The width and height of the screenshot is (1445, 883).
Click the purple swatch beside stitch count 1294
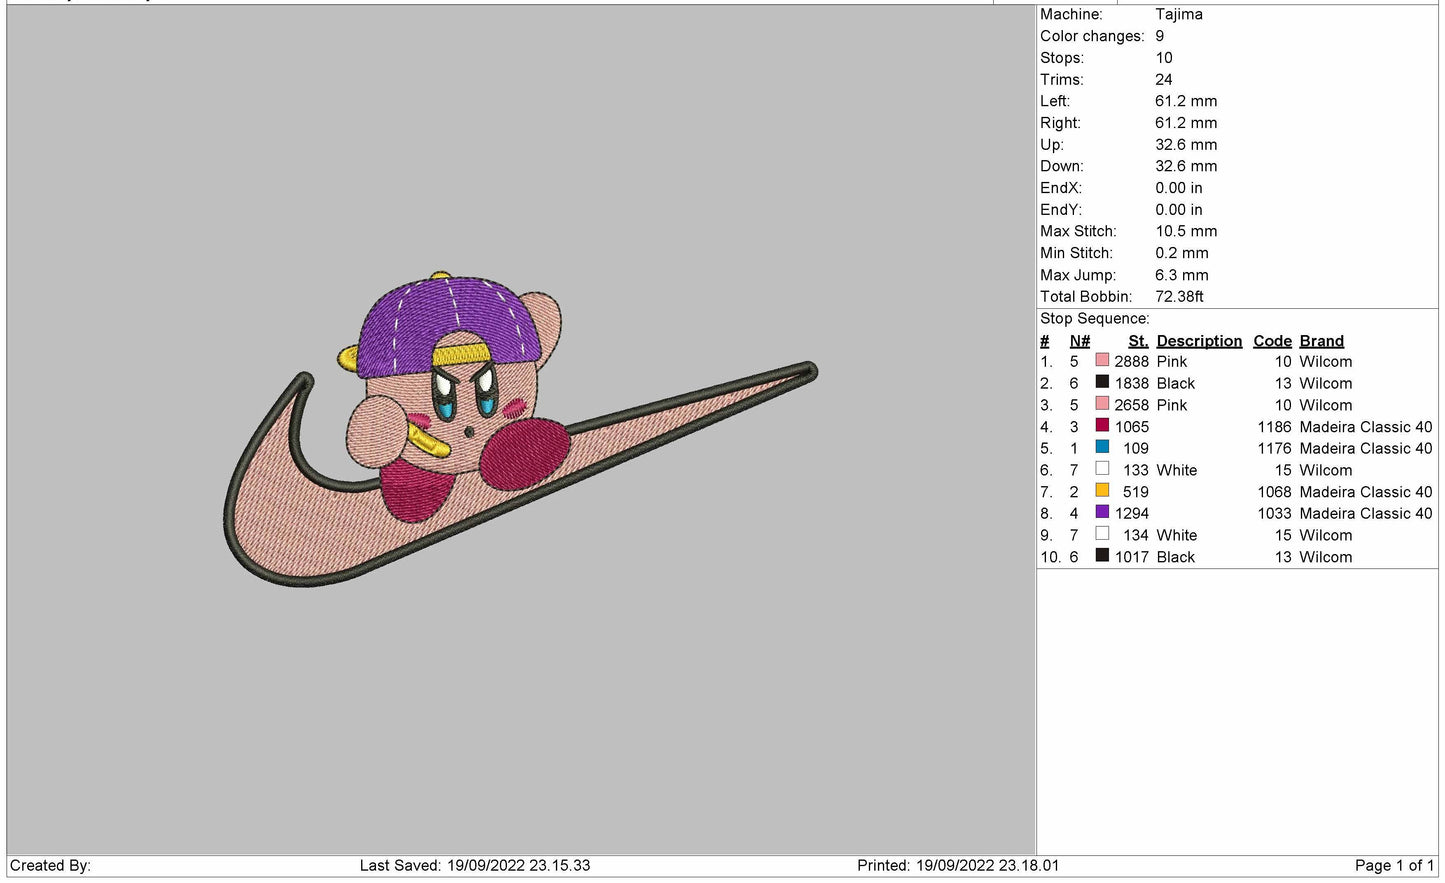click(x=1102, y=513)
